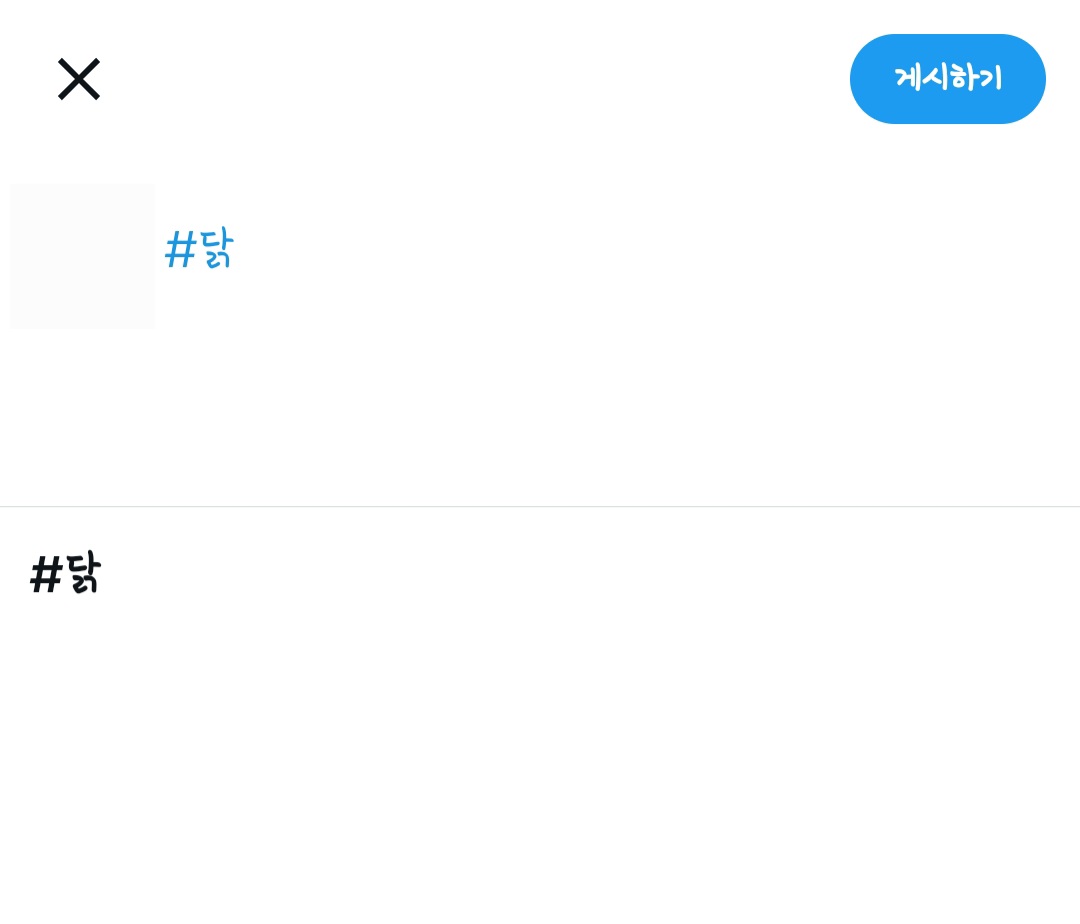Click the blue #닭 hashtag text
This screenshot has width=1080, height=924.
[x=198, y=249]
